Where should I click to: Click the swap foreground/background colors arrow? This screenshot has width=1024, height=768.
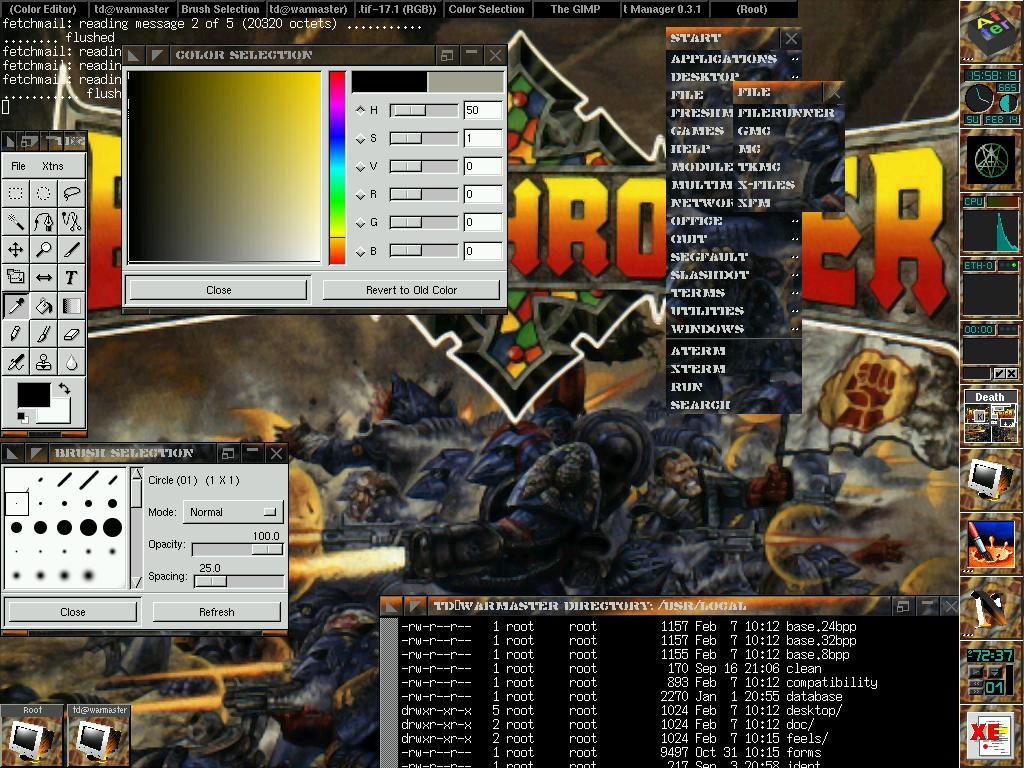(64, 389)
